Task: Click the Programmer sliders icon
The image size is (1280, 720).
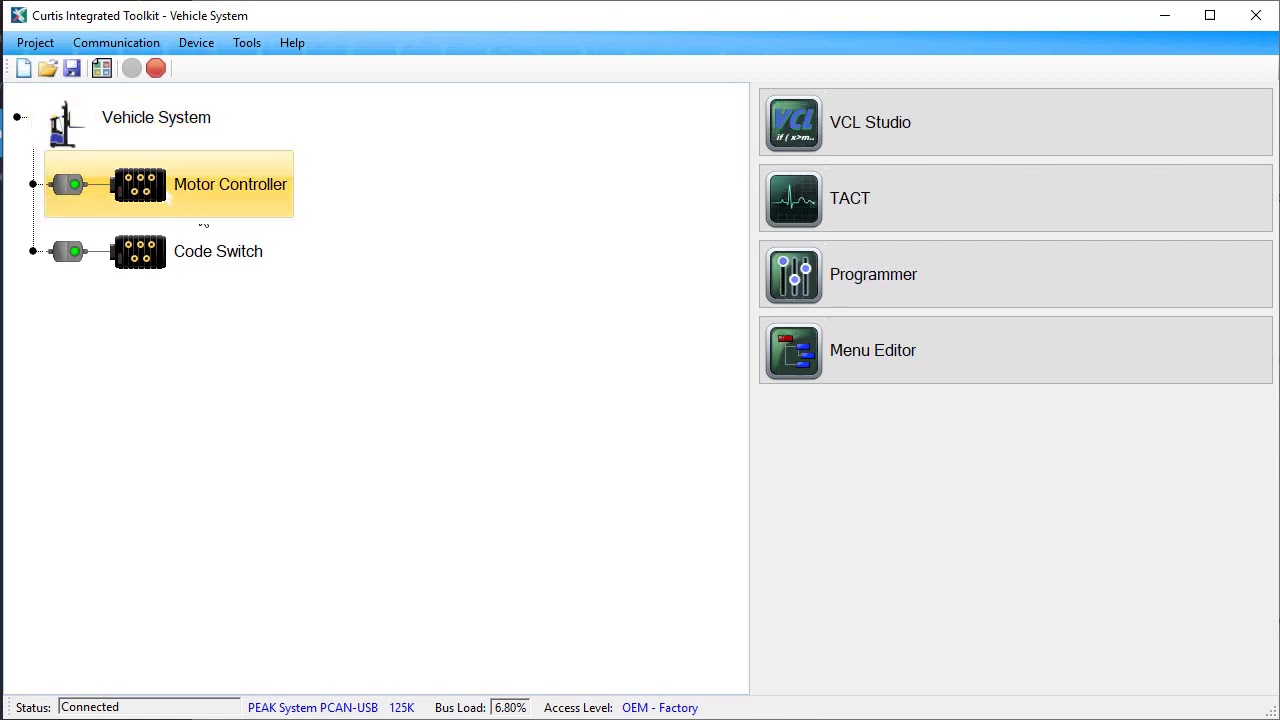Action: pyautogui.click(x=794, y=275)
